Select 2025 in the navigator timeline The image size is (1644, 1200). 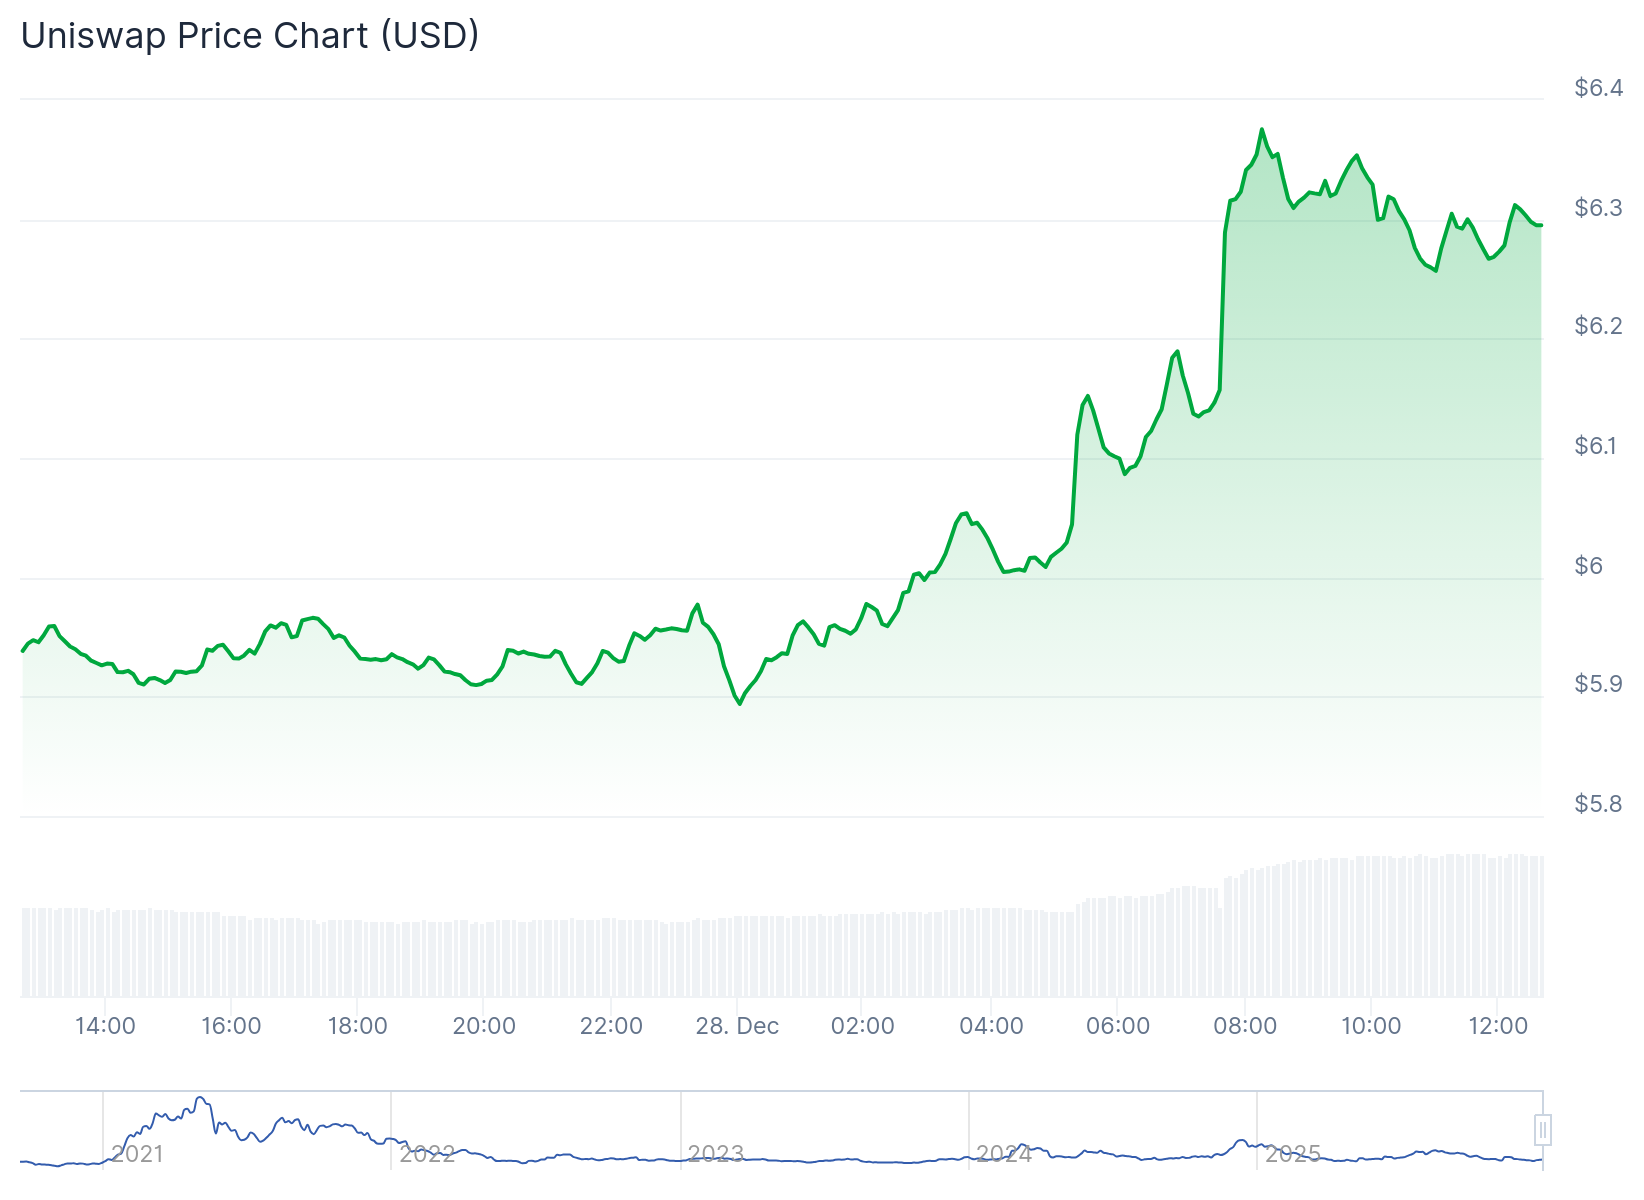point(1293,1154)
